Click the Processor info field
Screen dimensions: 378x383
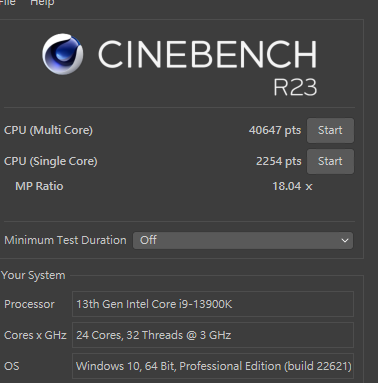click(x=213, y=304)
